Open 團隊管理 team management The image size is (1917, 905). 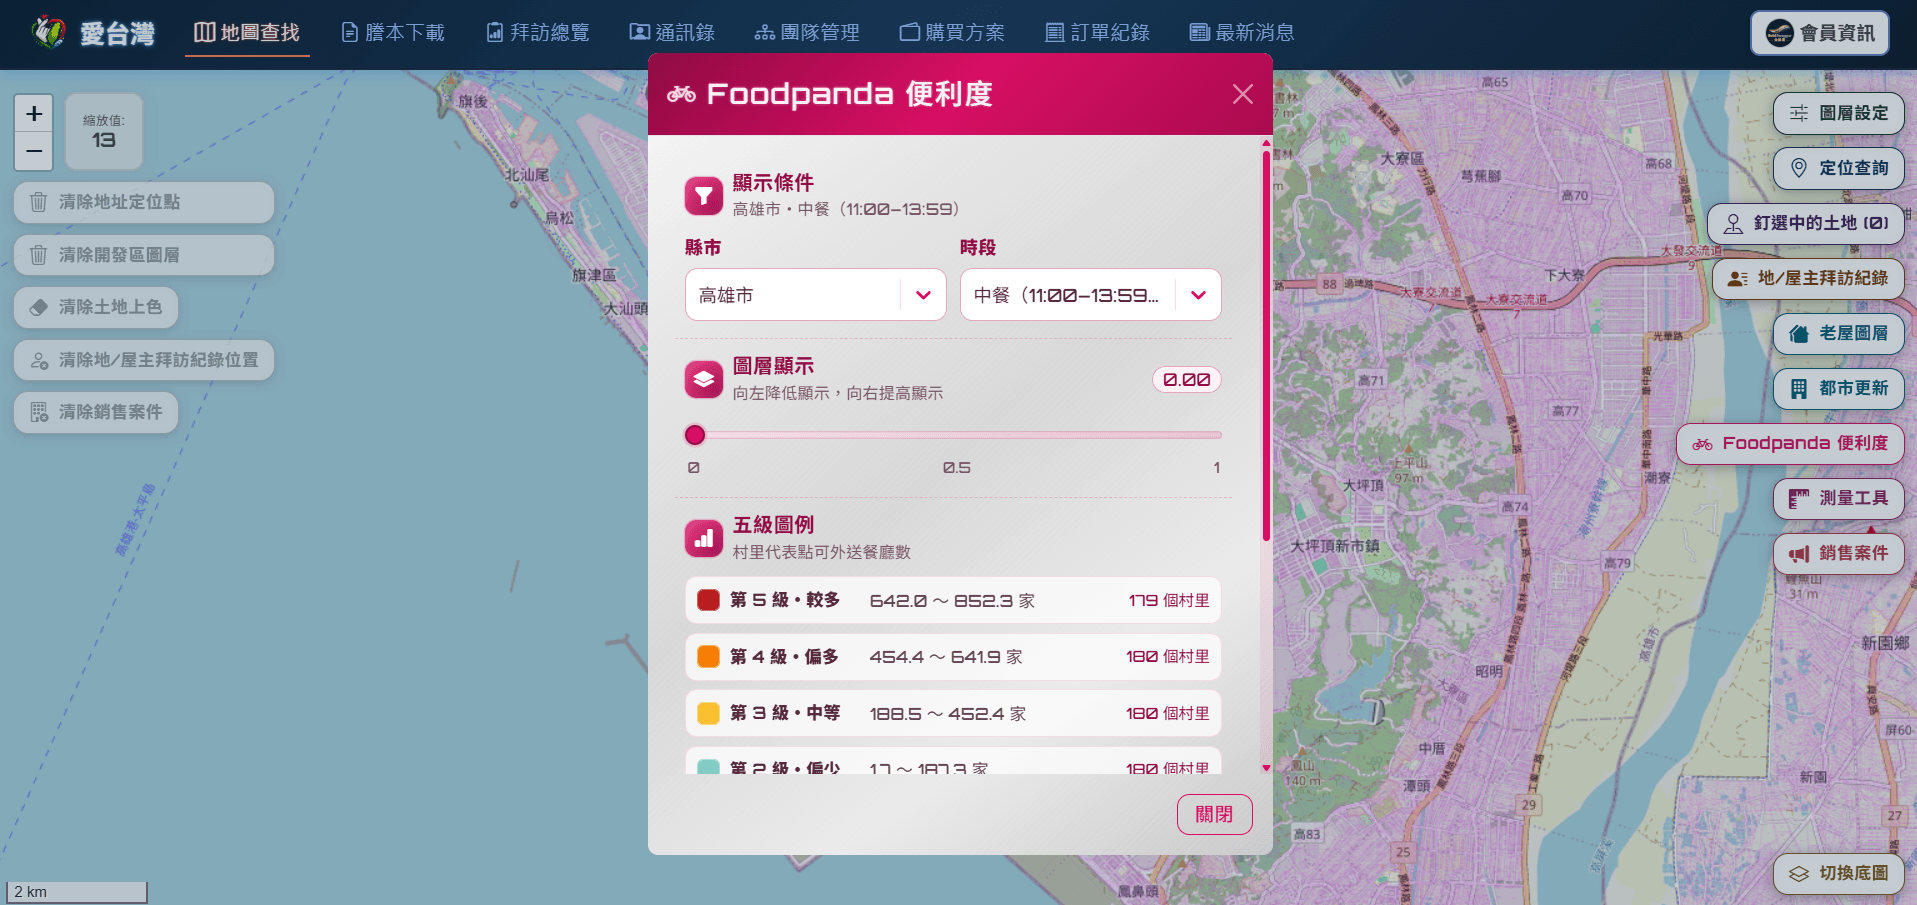[x=807, y=33]
